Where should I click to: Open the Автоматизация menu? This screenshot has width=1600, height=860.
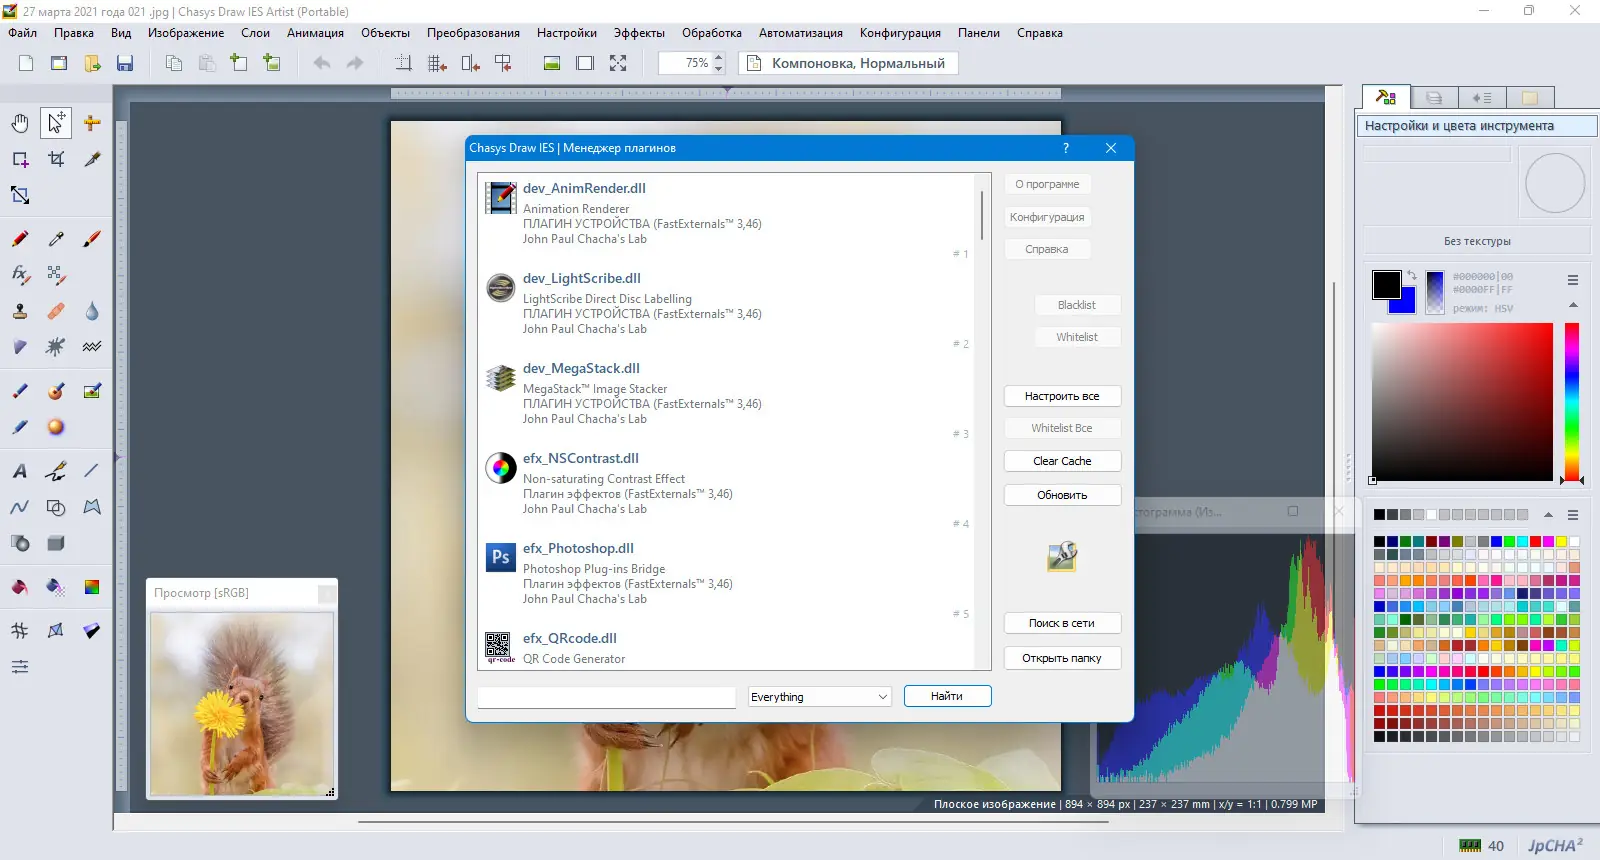pyautogui.click(x=801, y=33)
